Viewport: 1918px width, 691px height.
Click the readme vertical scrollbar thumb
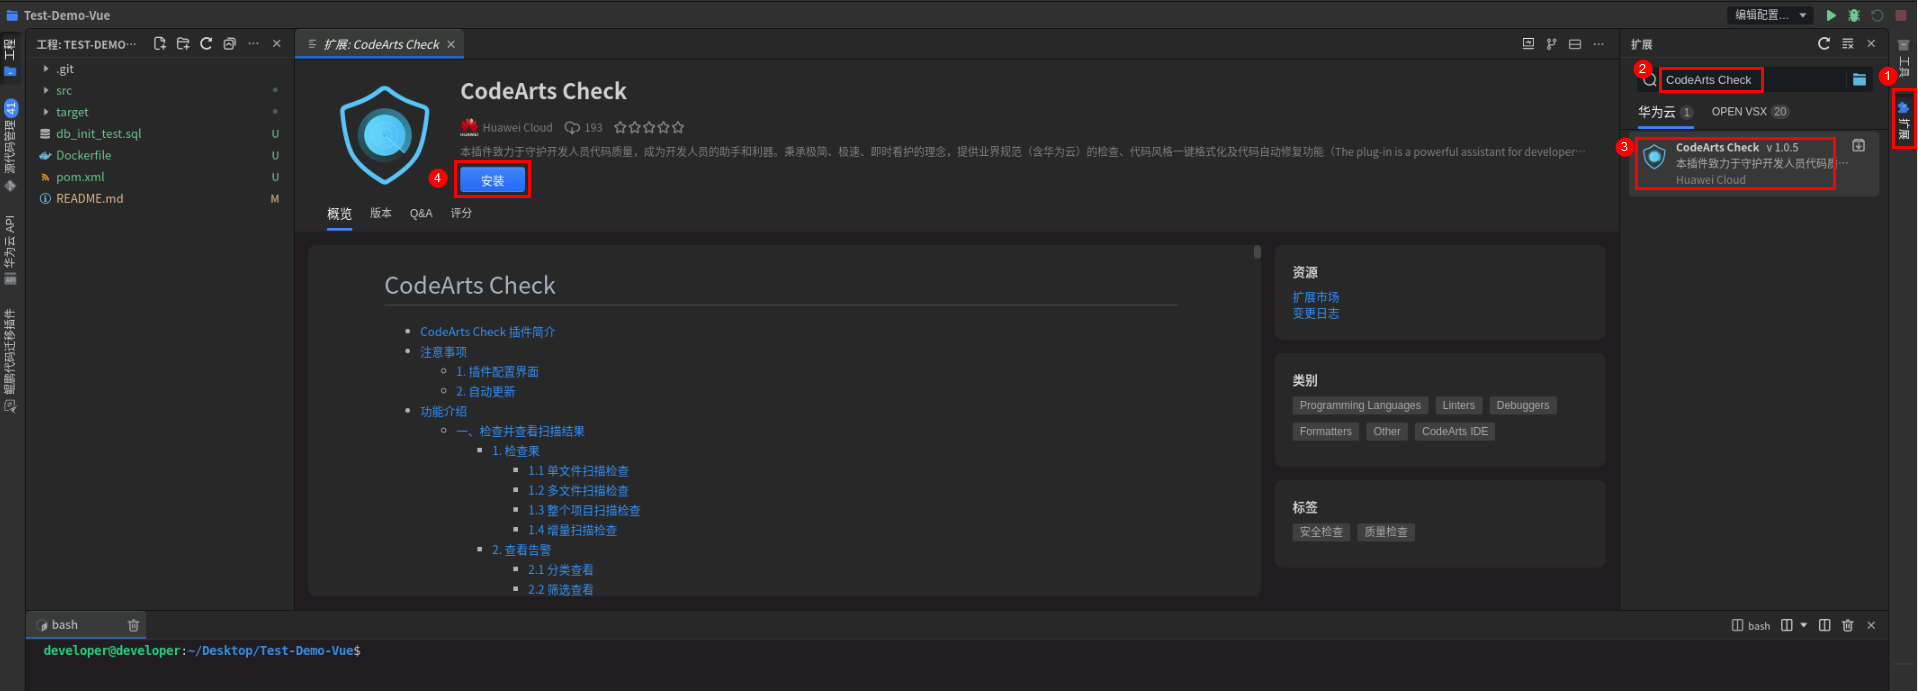tap(1257, 252)
